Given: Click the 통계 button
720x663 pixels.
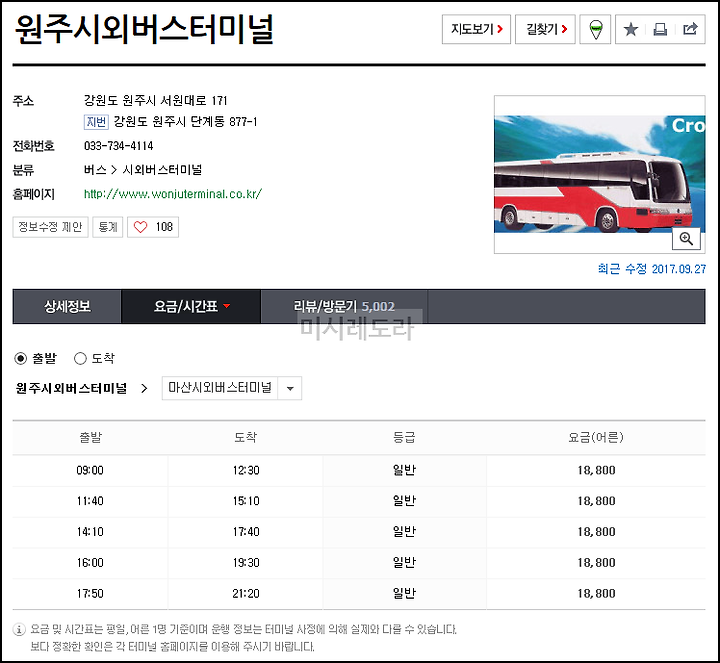Looking at the screenshot, I should (108, 227).
